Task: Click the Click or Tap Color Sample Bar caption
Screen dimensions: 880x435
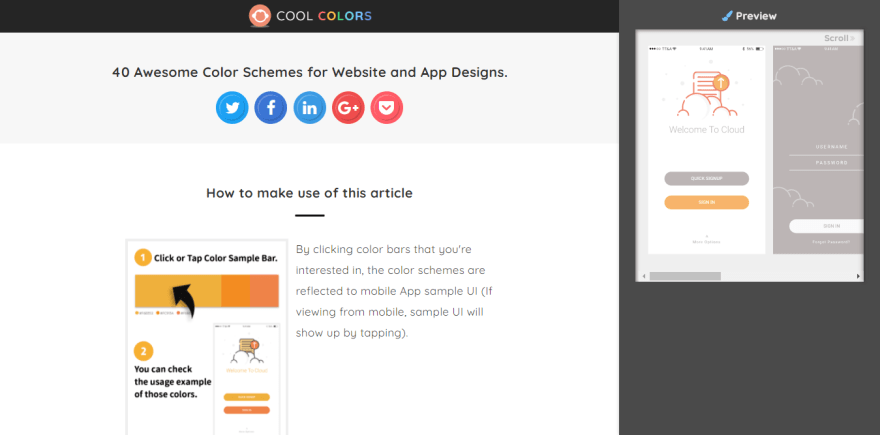Action: pos(216,259)
